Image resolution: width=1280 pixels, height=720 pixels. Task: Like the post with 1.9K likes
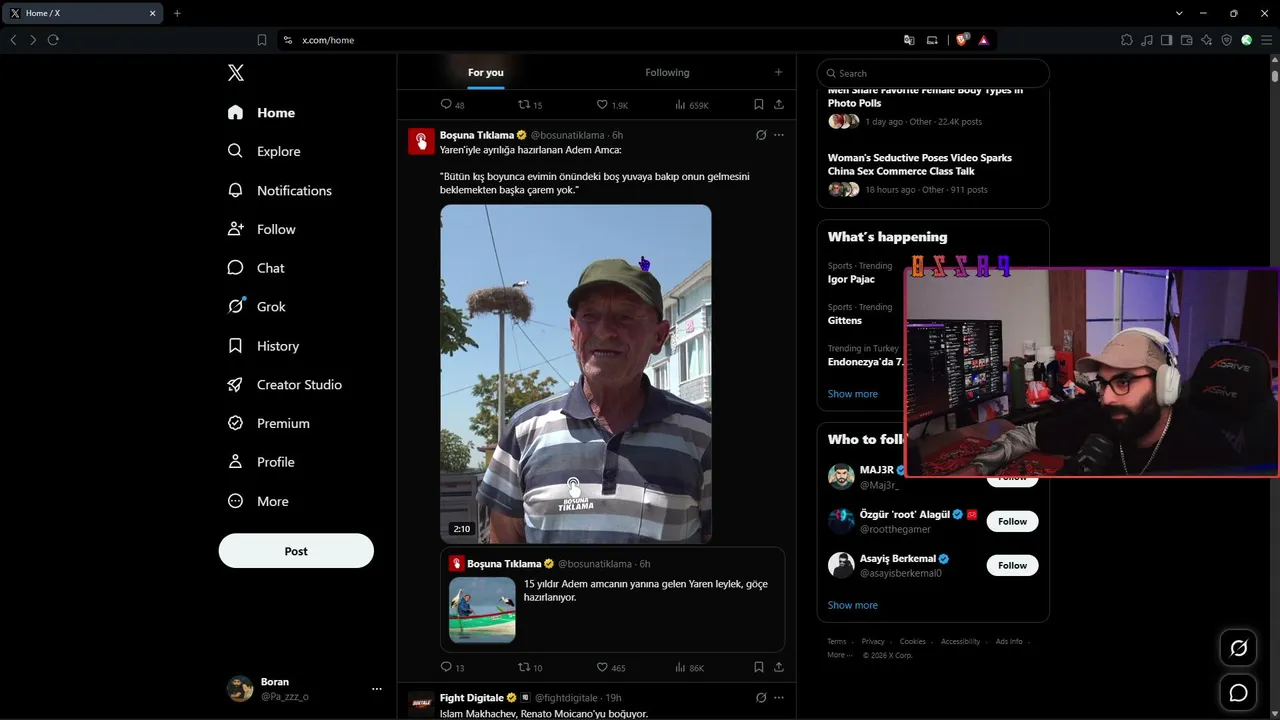[x=612, y=105]
